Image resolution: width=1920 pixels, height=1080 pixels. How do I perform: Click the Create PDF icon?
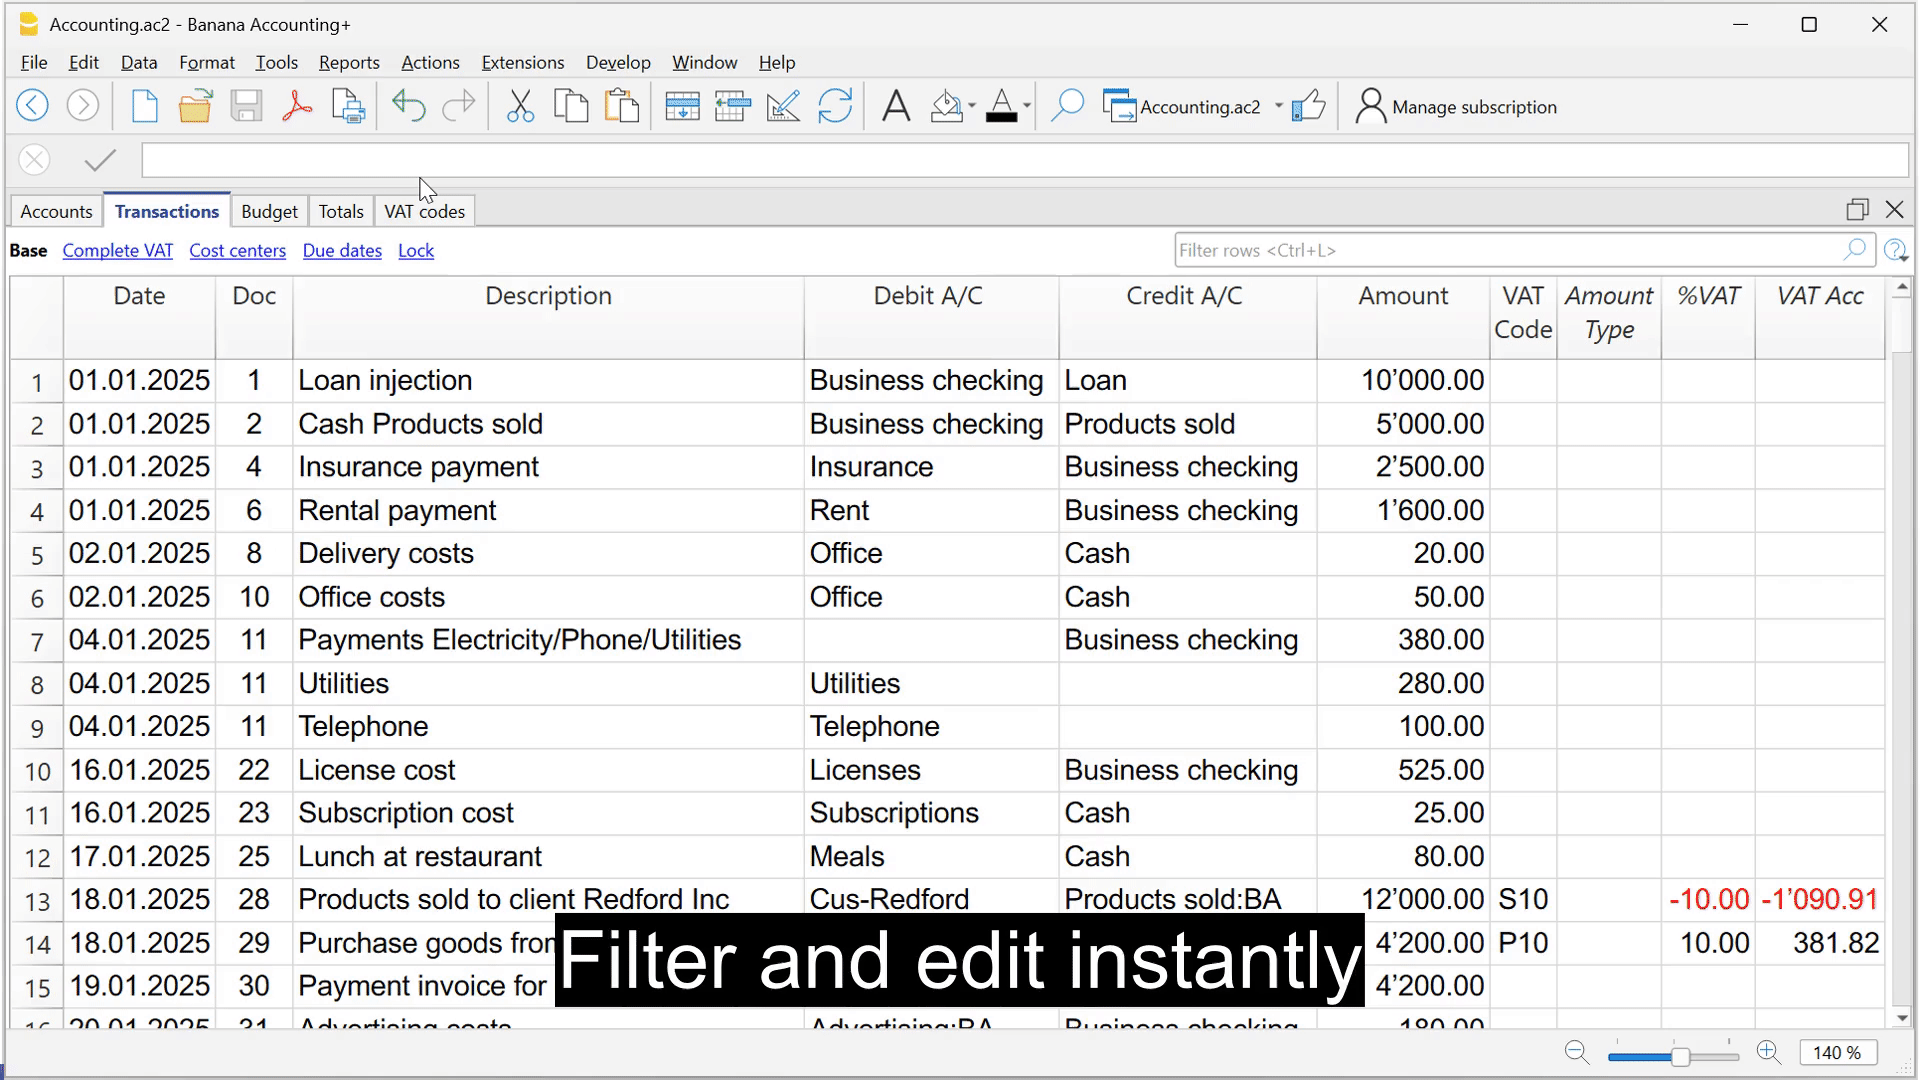(297, 106)
